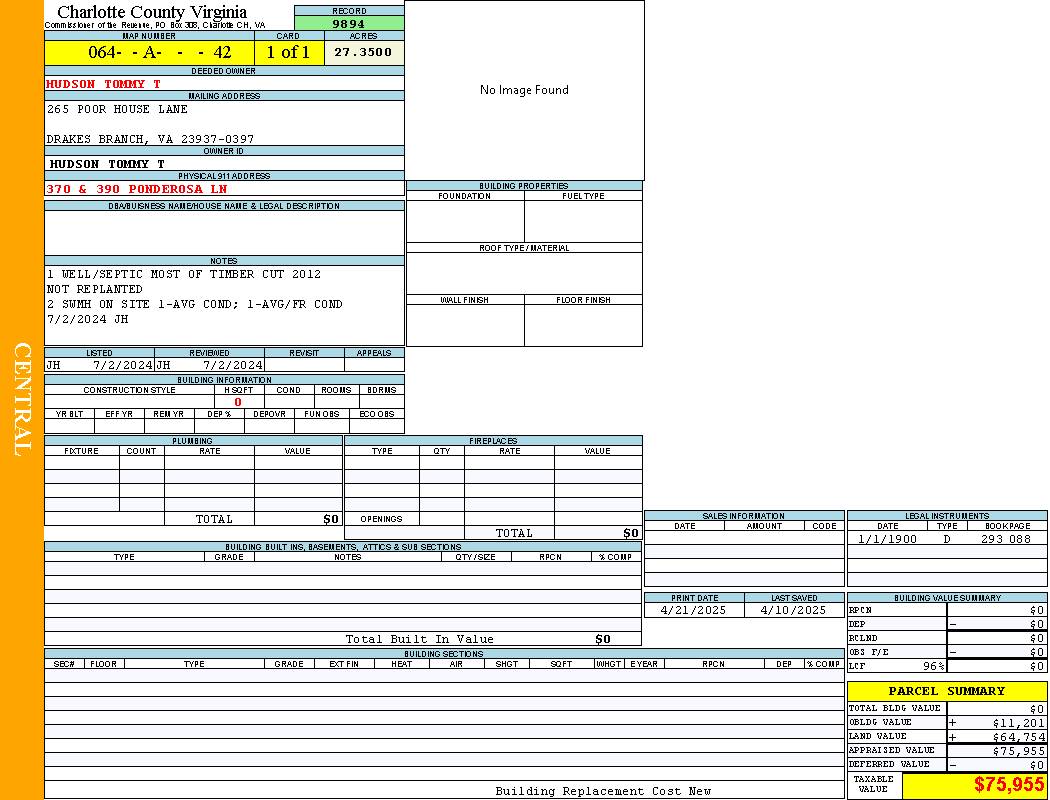Click the Charlotte County Virginia title
1050x800 pixels.
[152, 12]
